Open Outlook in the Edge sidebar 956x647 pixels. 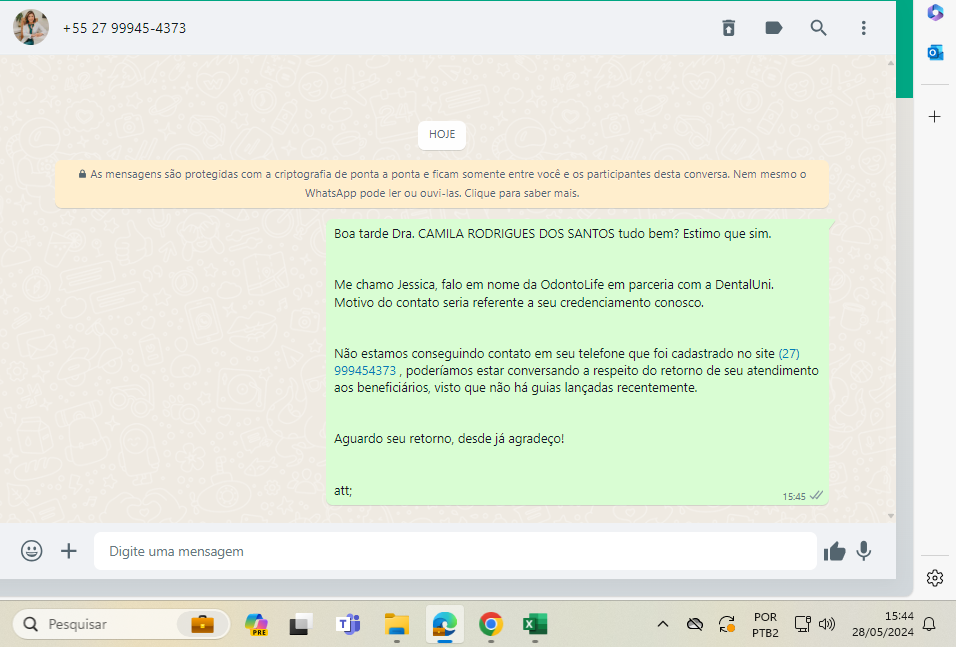(x=935, y=53)
